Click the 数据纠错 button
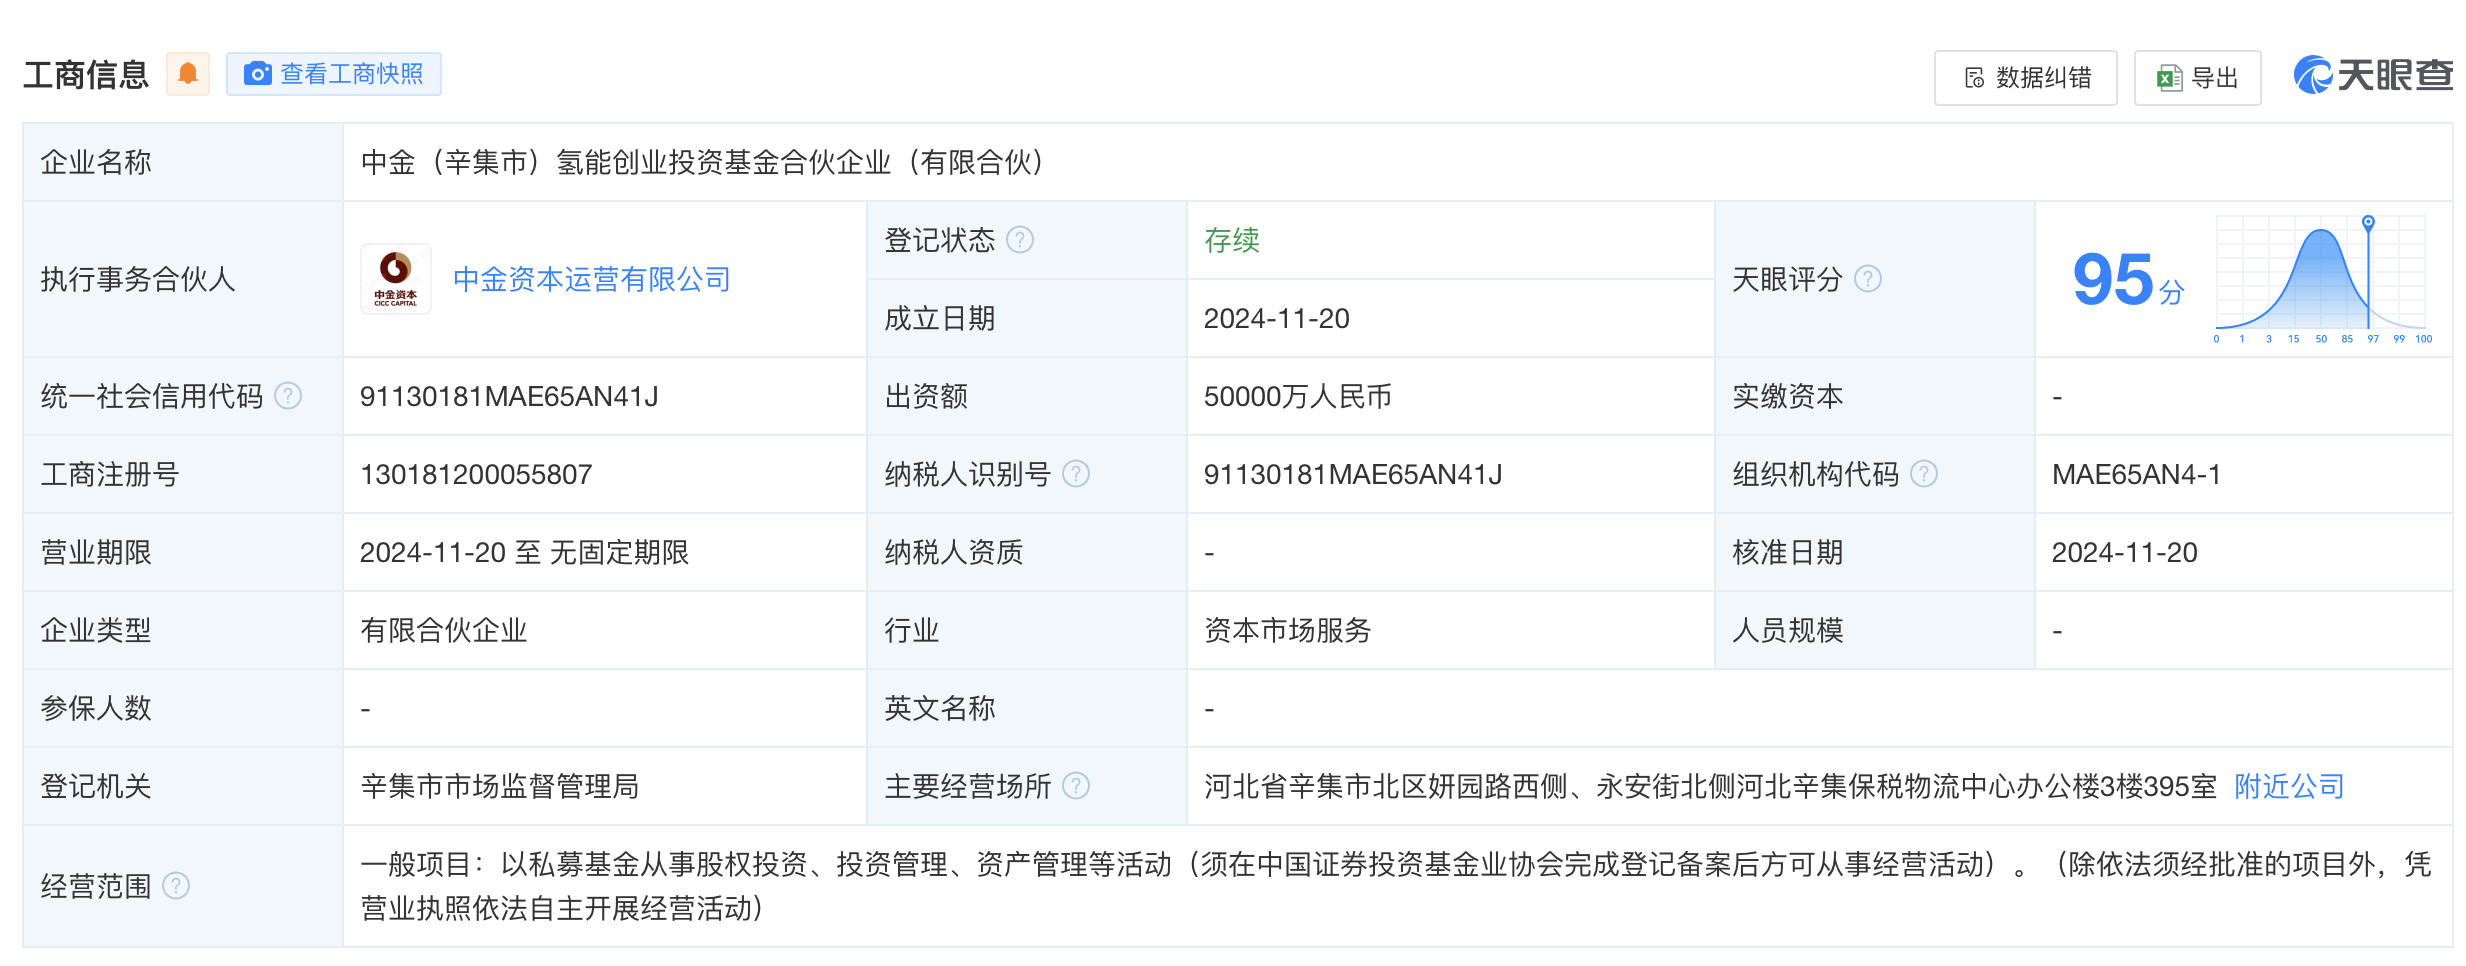Screen dimensions: 2466x966 2025,78
